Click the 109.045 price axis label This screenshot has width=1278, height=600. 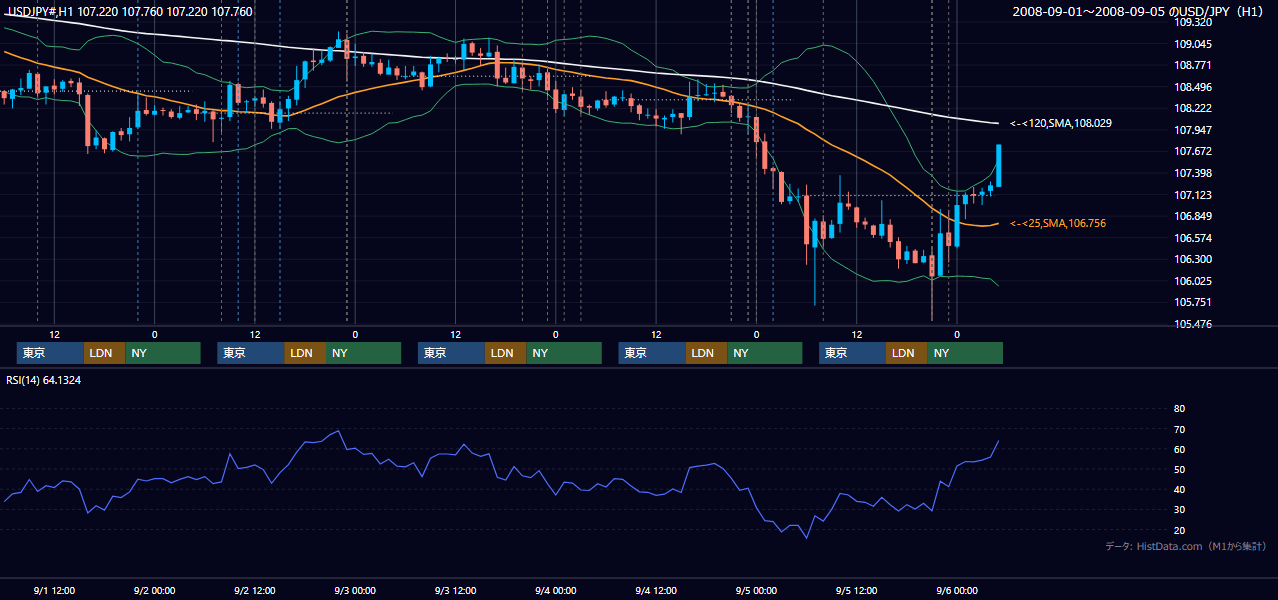pos(1193,44)
